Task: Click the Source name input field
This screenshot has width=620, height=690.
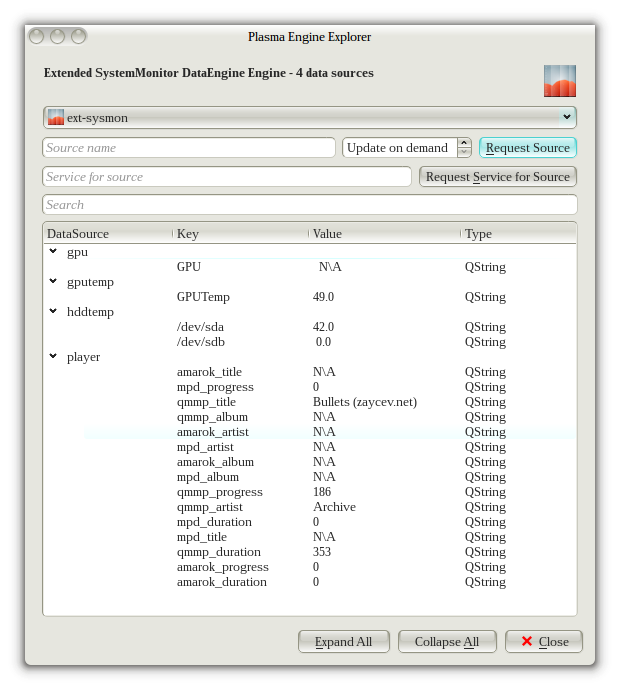Action: (189, 148)
